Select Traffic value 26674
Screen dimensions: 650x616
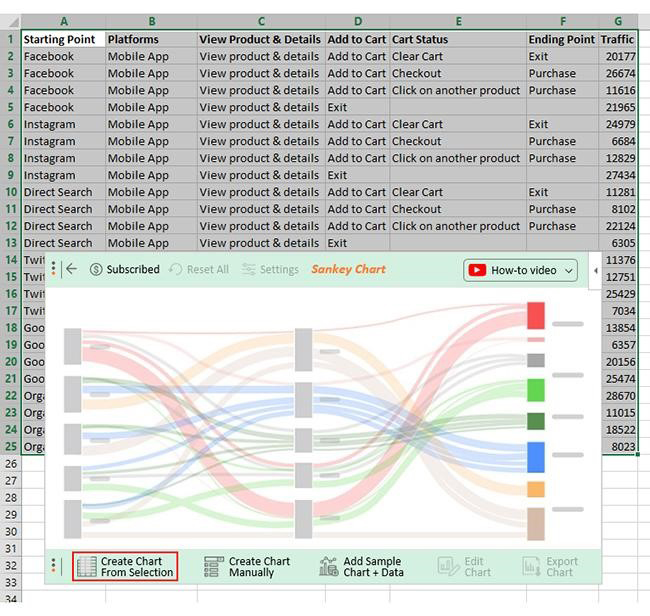pos(618,73)
